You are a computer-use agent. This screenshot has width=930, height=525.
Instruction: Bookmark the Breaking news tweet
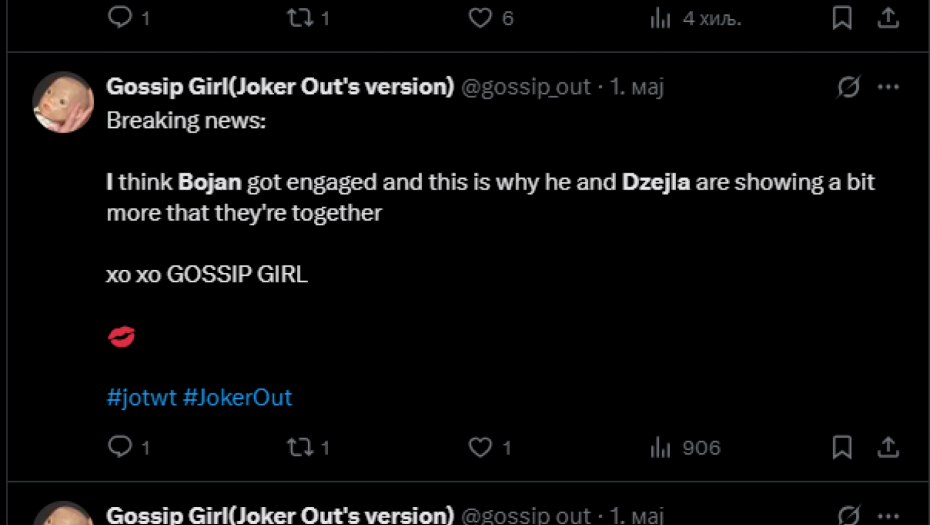pyautogui.click(x=842, y=447)
